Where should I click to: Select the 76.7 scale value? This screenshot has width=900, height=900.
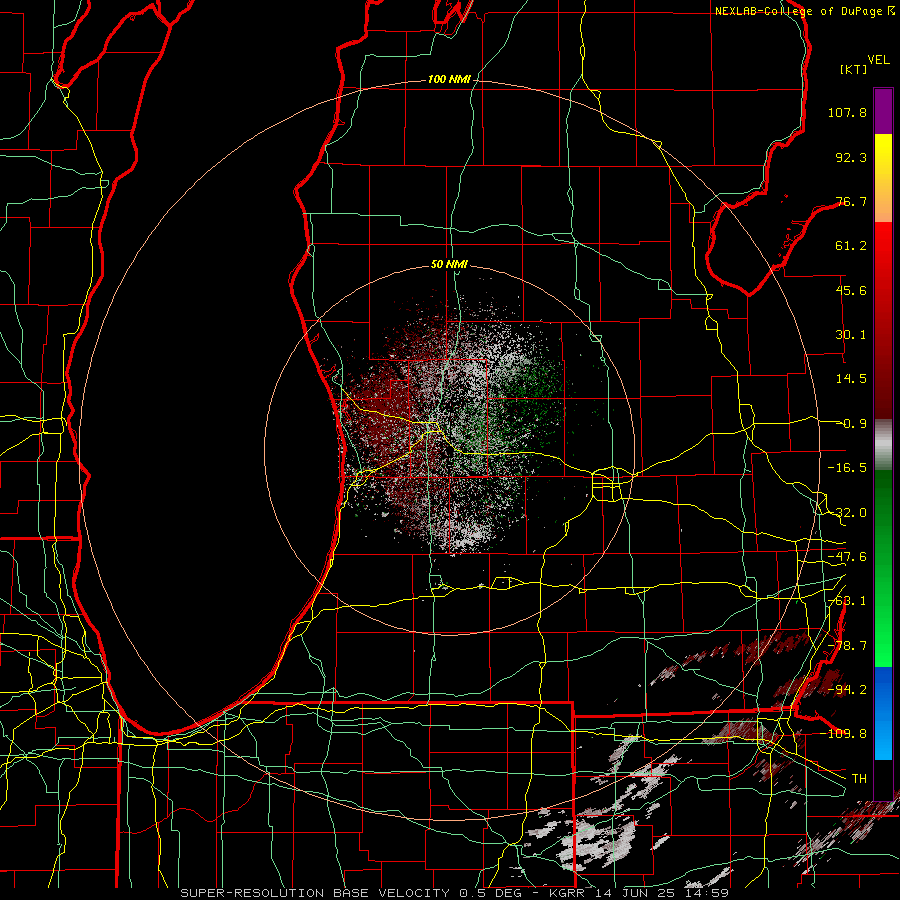click(851, 201)
